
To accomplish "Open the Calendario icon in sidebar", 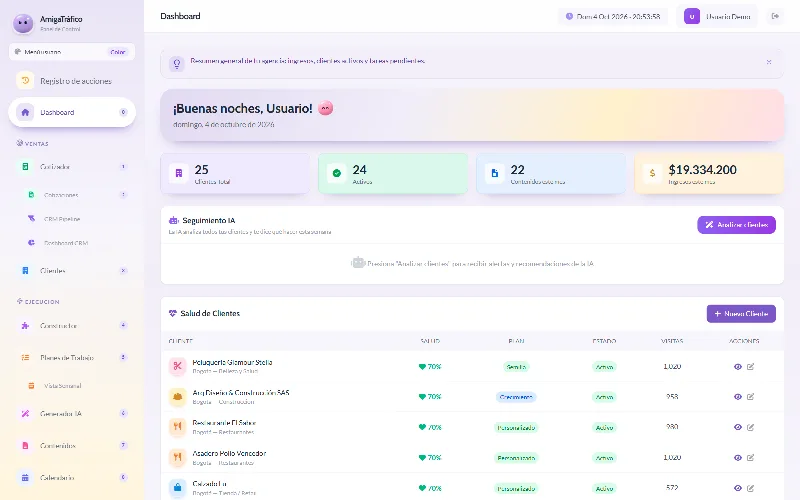I will [x=25, y=478].
